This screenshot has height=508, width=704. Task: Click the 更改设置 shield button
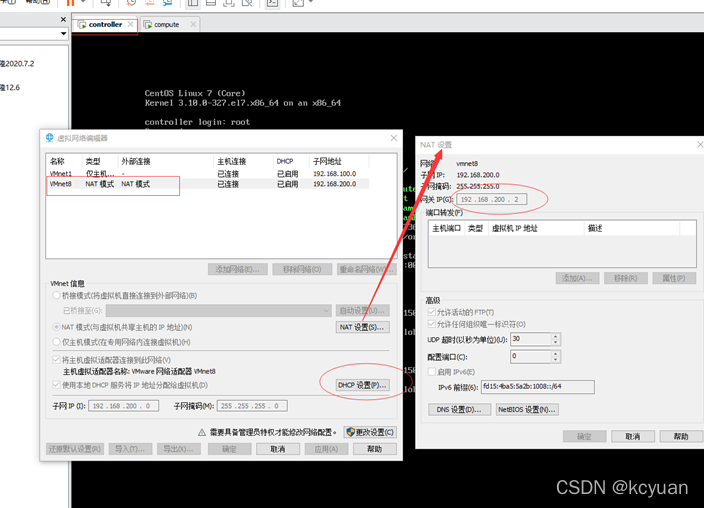[370, 432]
